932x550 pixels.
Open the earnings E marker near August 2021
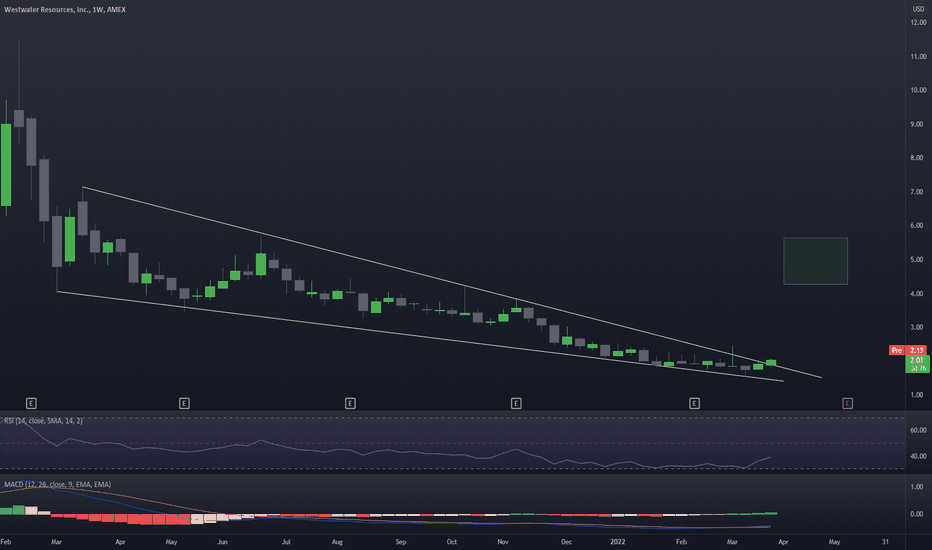coord(350,404)
